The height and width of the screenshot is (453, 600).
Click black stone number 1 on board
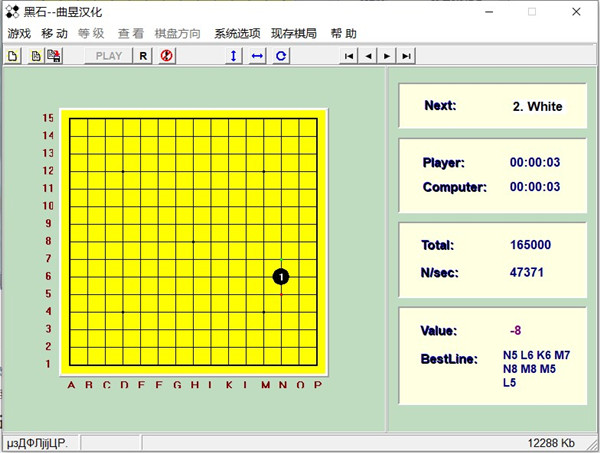[x=281, y=276]
